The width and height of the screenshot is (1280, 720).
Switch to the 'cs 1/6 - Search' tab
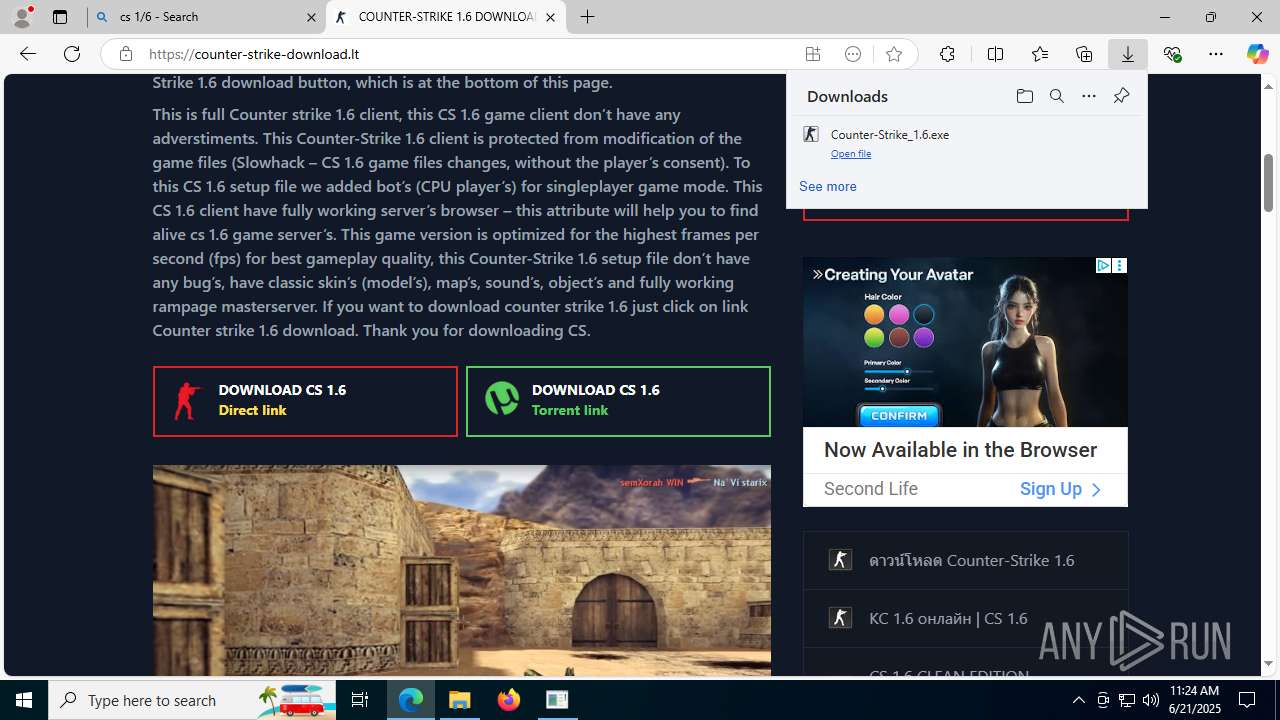click(x=206, y=17)
